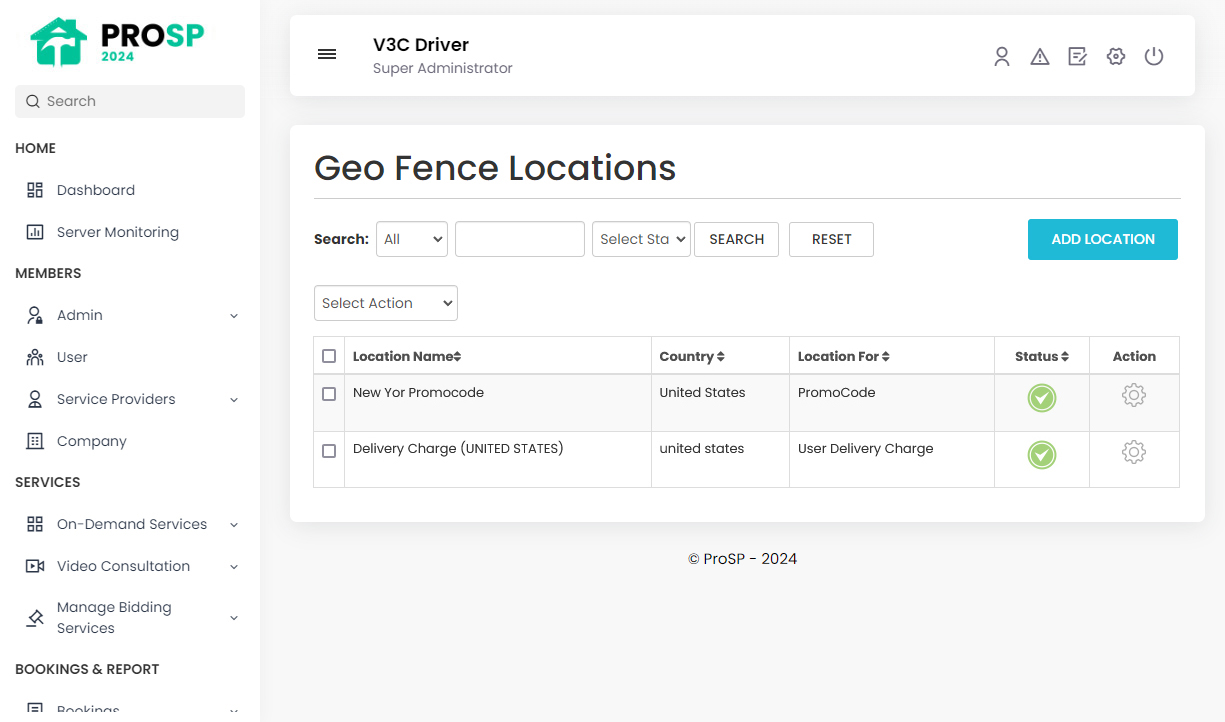
Task: Click the 'User Delivery Charge' cell
Action: (866, 449)
